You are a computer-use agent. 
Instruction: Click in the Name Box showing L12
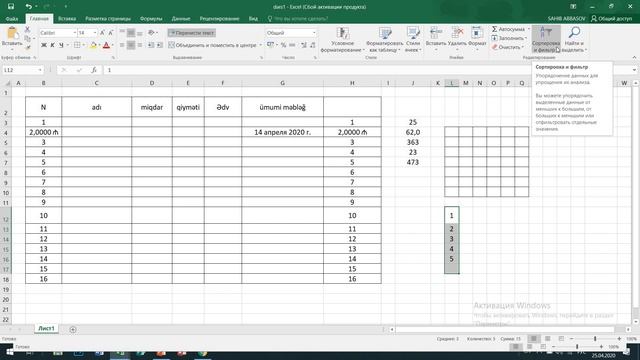20,70
